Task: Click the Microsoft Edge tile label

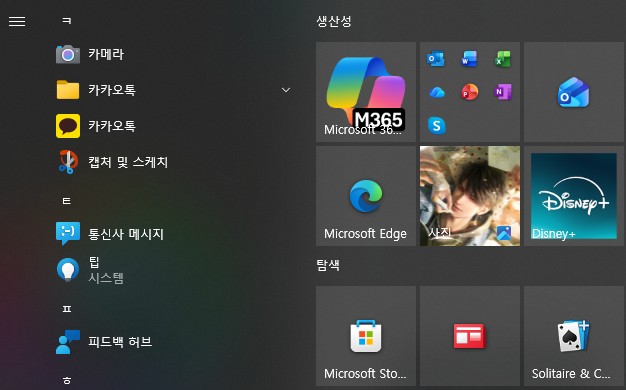Action: (x=365, y=234)
